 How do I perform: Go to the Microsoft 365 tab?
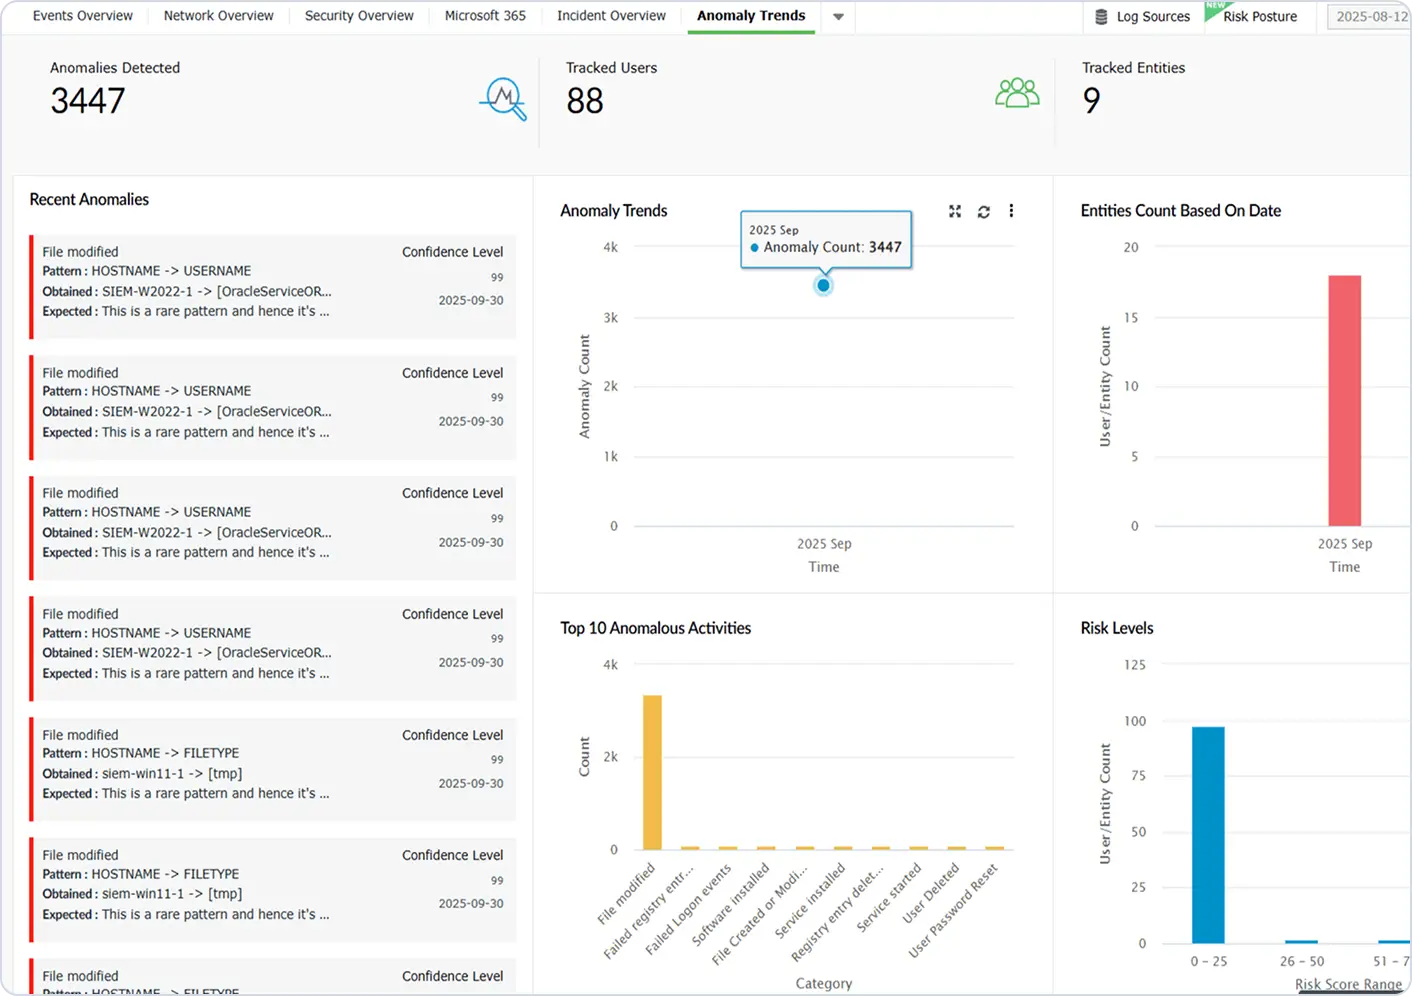485,16
